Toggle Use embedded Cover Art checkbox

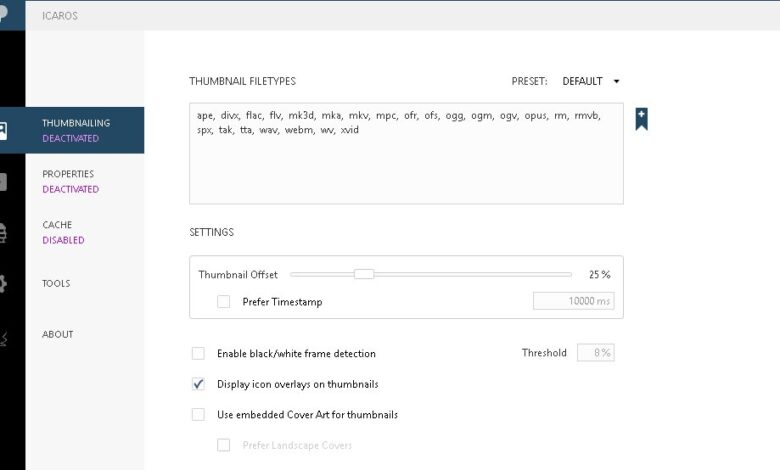coord(198,414)
